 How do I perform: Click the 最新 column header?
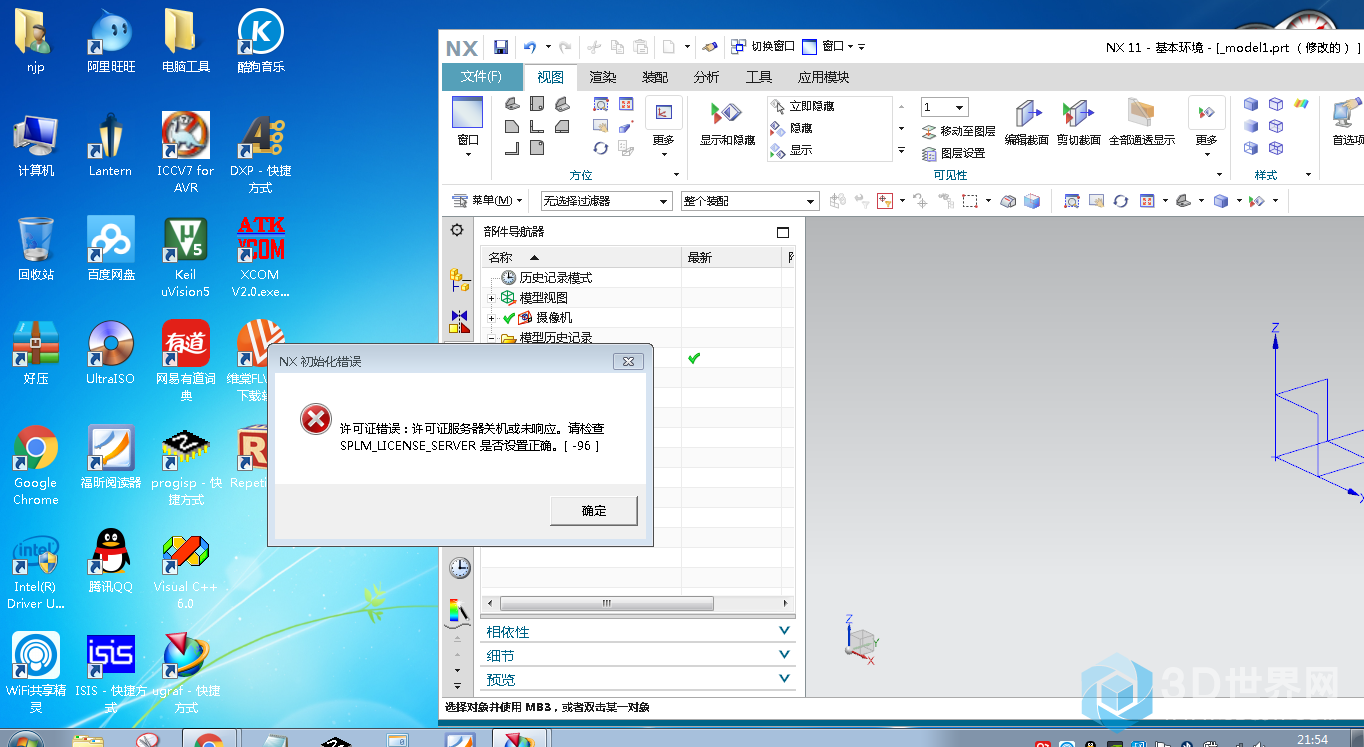[731, 258]
